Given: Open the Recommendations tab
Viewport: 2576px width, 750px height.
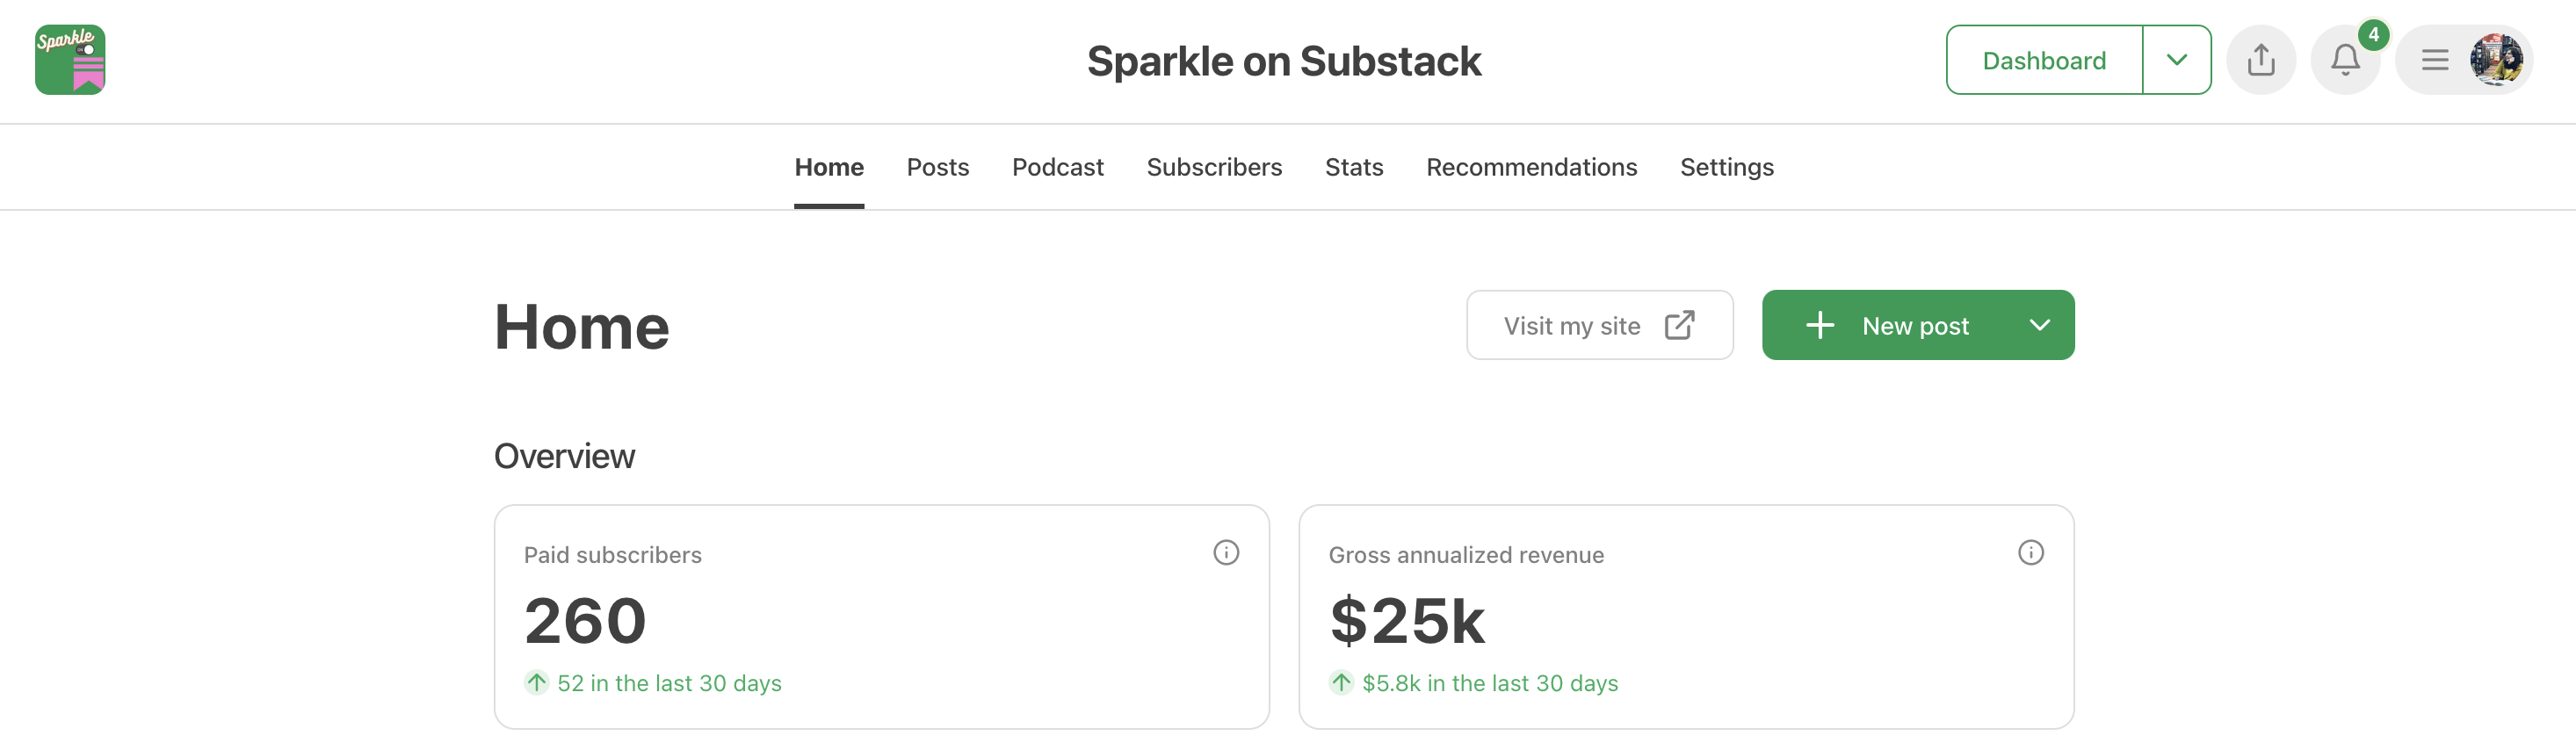Looking at the screenshot, I should [1531, 167].
